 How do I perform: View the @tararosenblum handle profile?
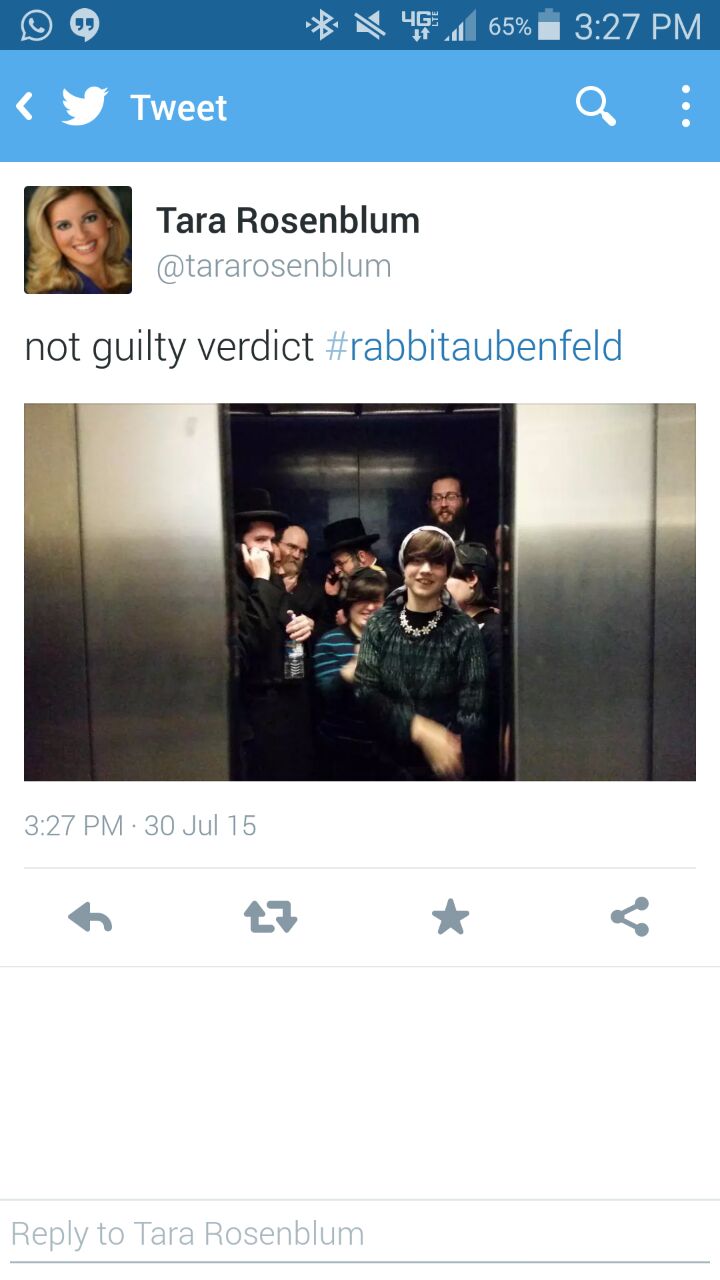[x=273, y=266]
